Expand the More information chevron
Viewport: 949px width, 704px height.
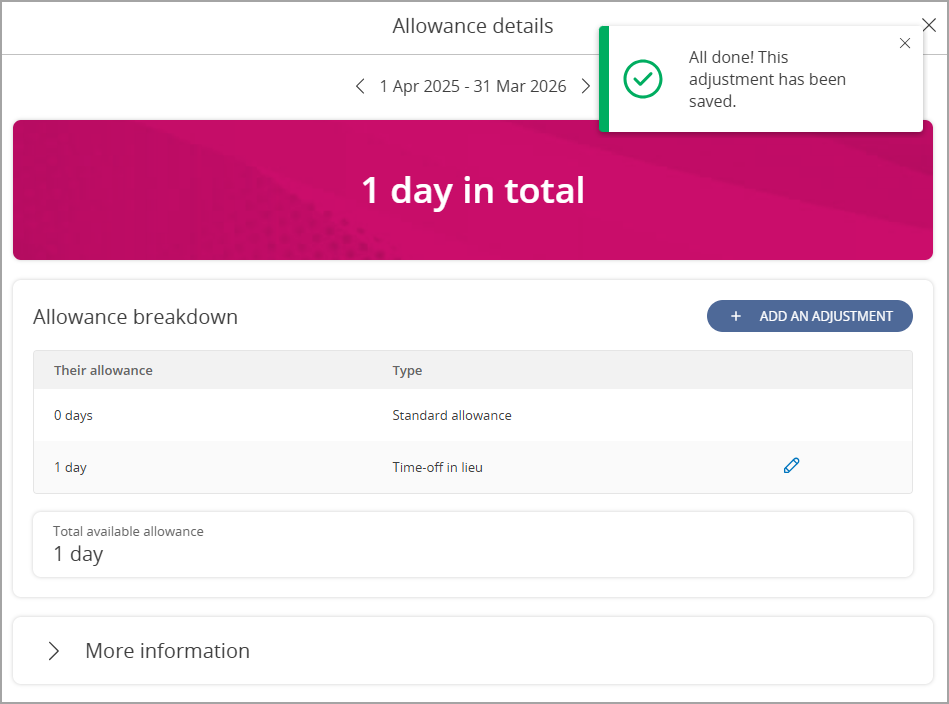coord(54,651)
